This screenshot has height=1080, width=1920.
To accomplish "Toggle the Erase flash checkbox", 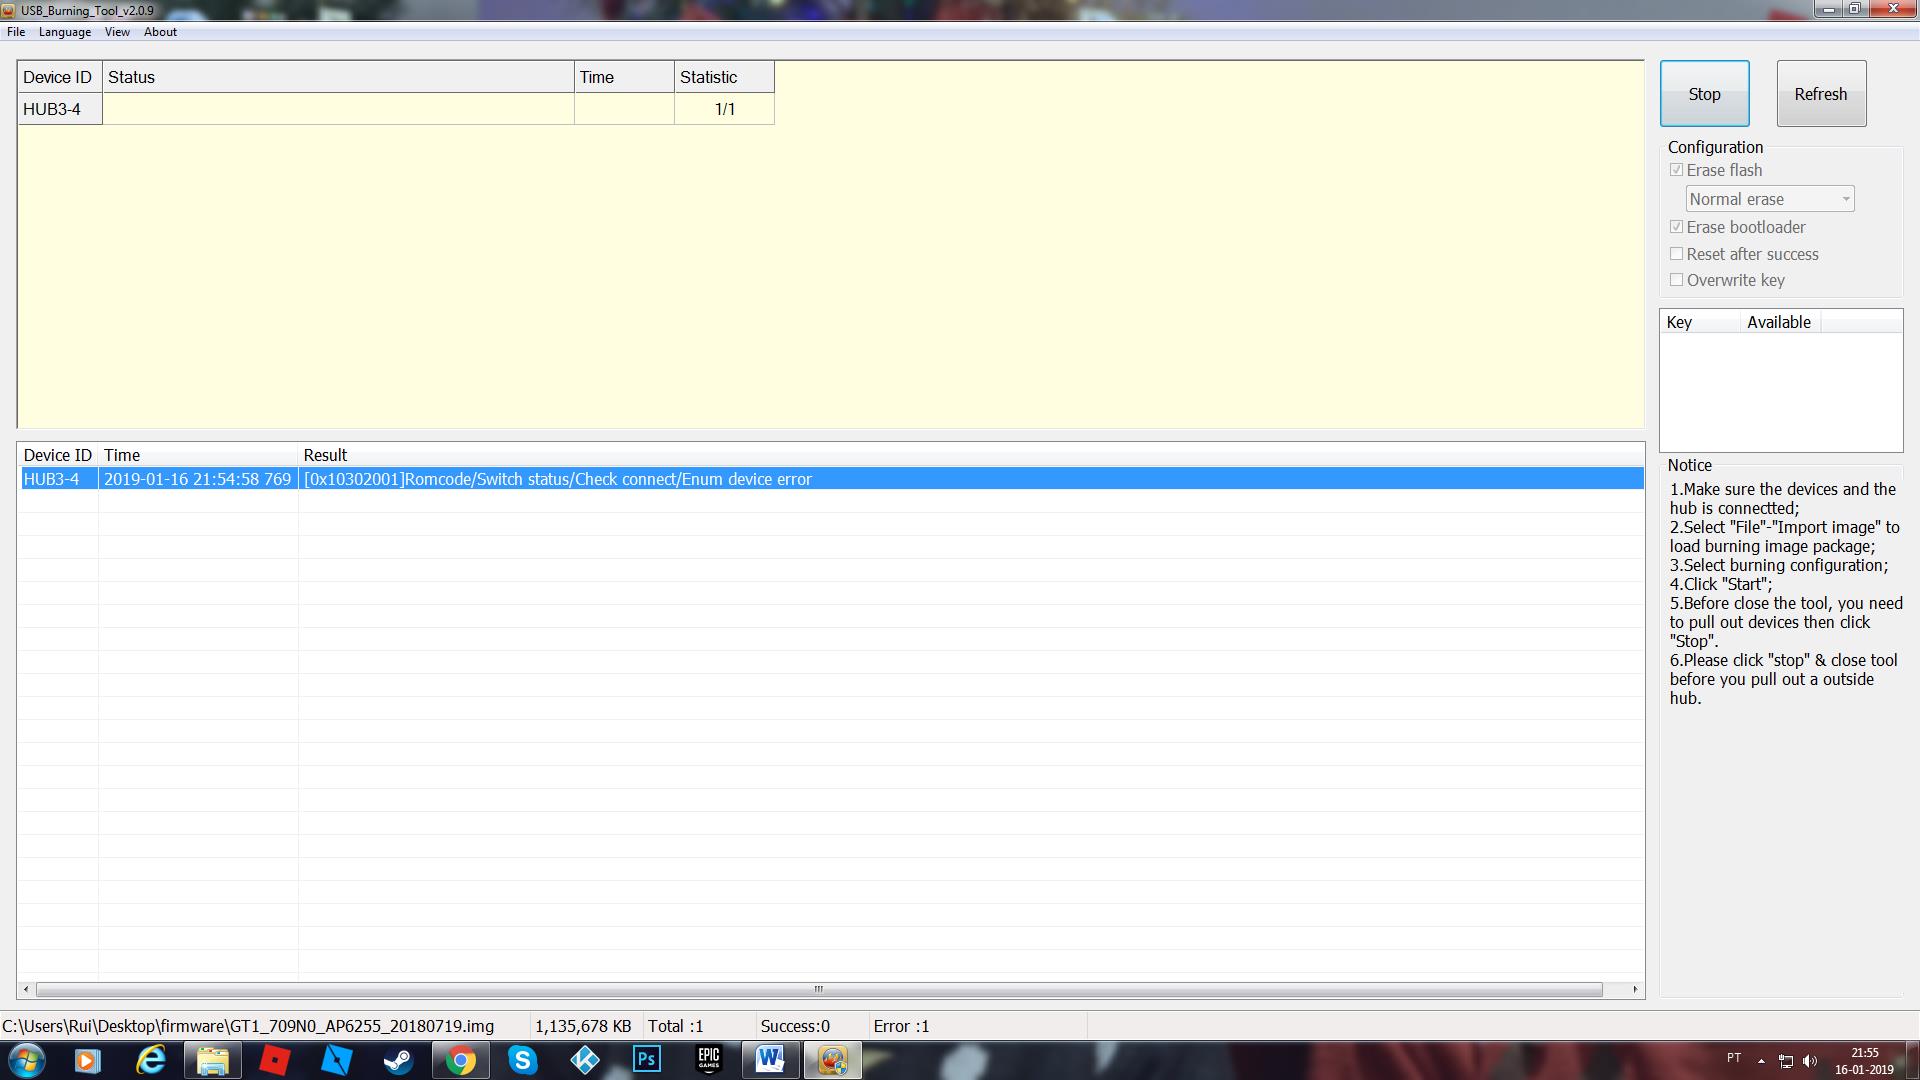I will pyautogui.click(x=1675, y=169).
